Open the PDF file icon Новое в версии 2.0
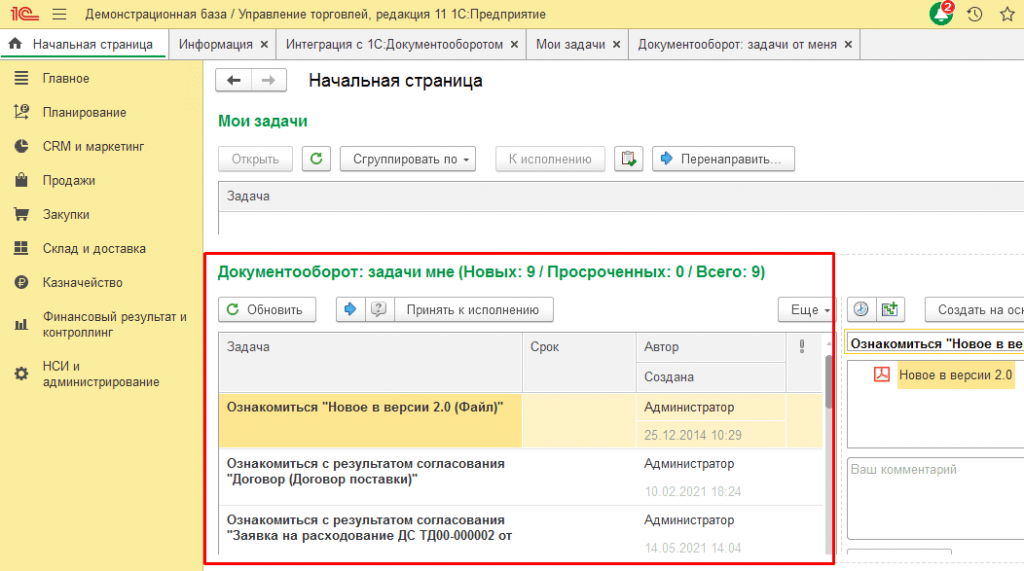The image size is (1024, 571). [x=882, y=374]
